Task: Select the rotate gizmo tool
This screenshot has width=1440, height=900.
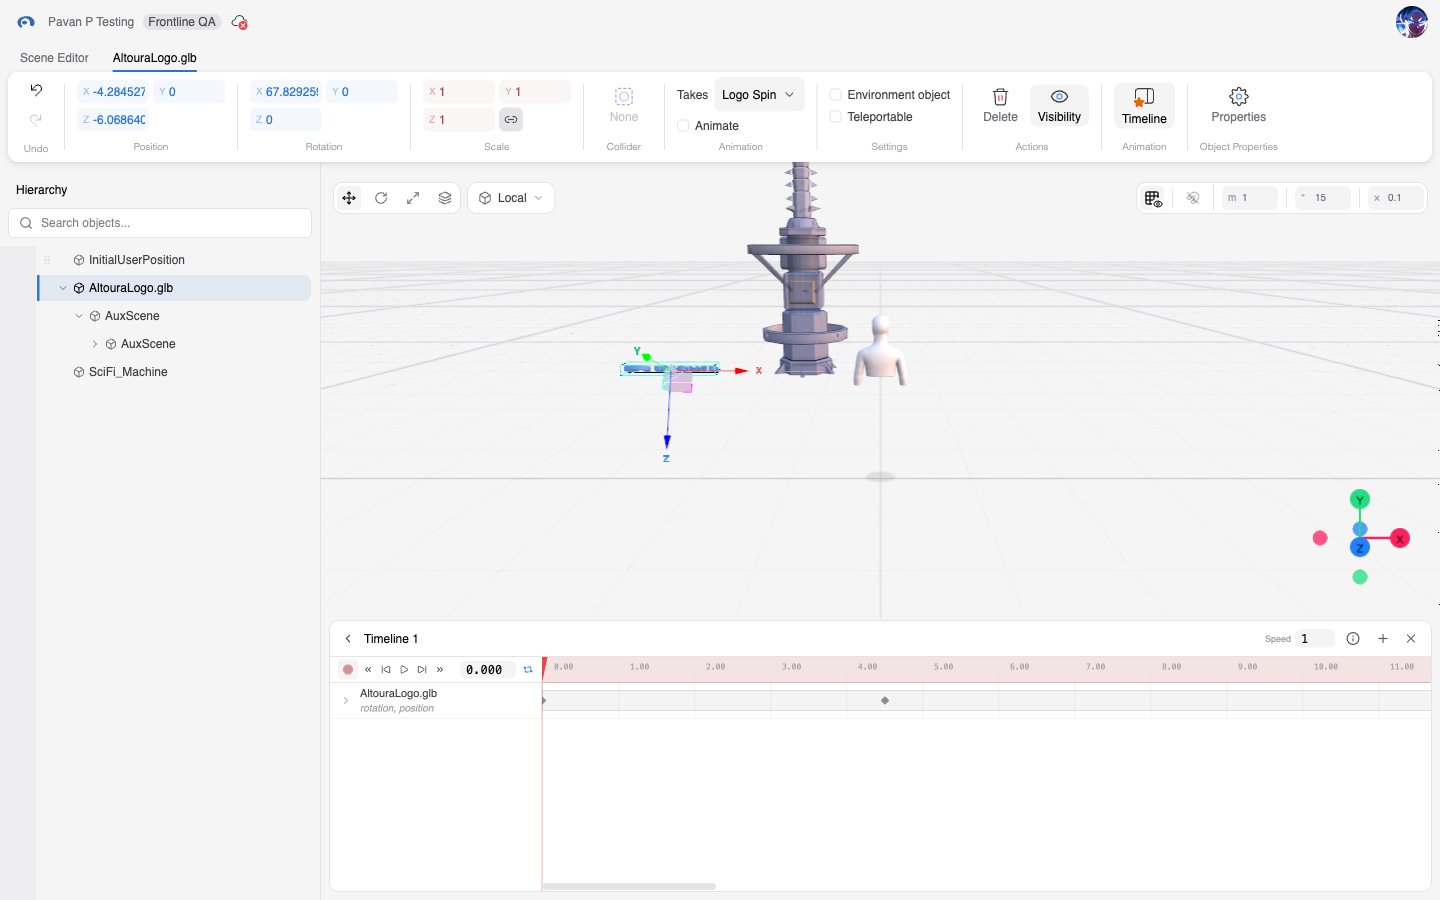Action: [381, 198]
